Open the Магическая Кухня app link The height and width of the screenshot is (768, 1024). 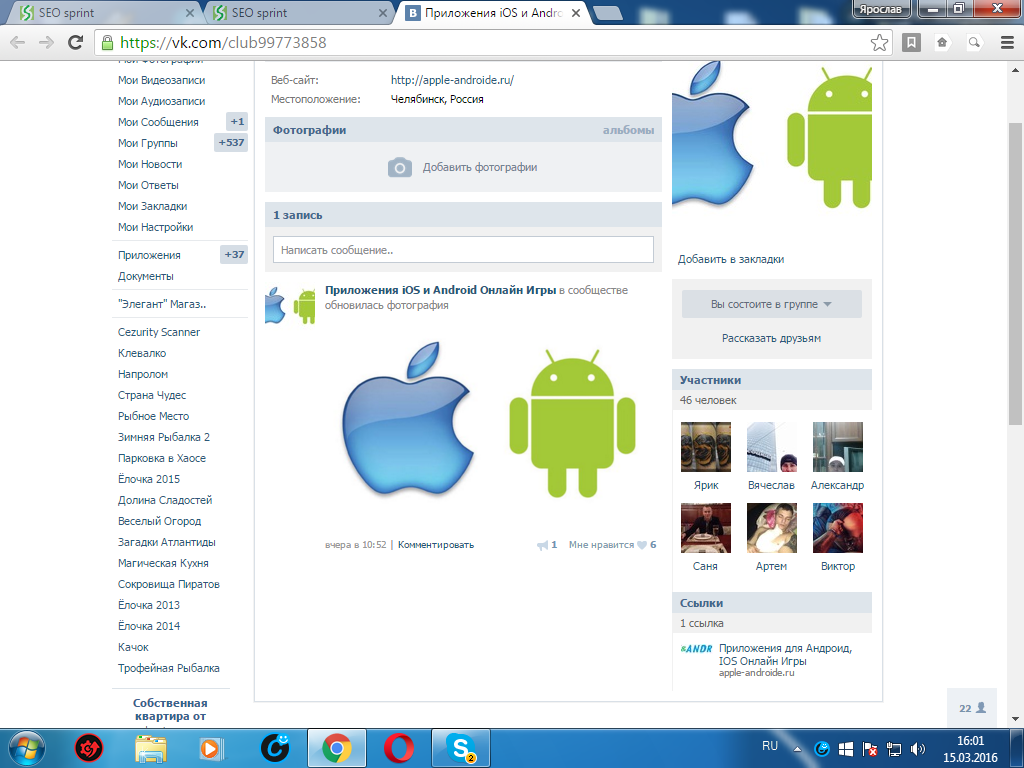pyautogui.click(x=163, y=563)
